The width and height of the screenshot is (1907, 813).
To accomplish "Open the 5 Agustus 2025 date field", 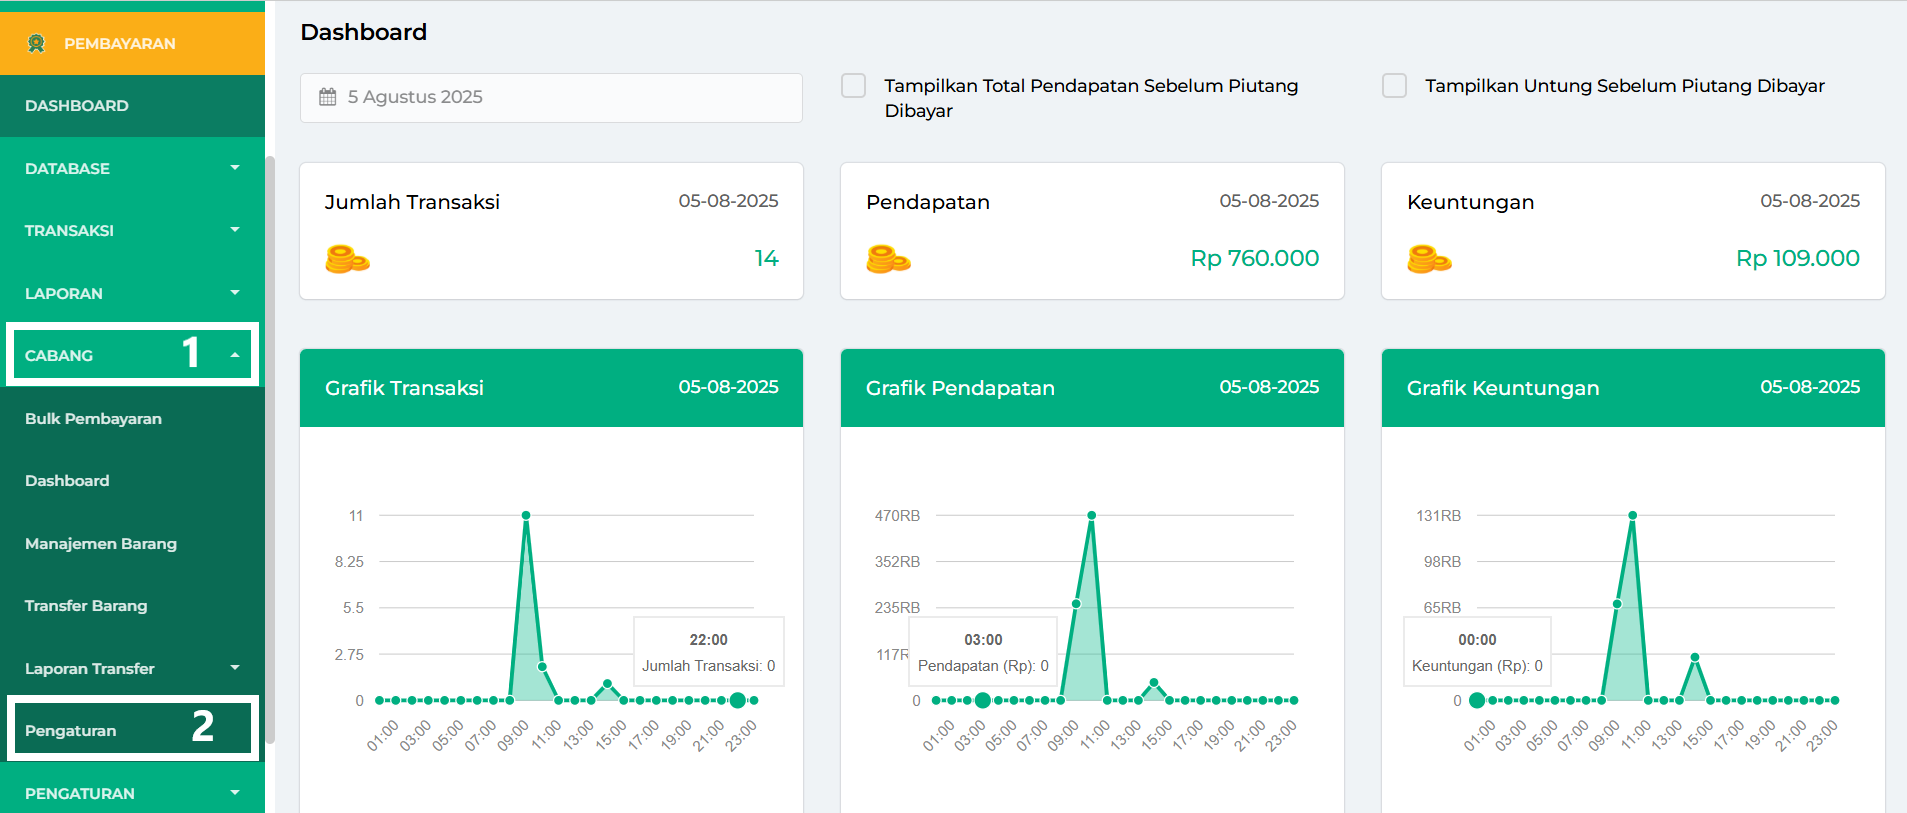I will tap(551, 97).
